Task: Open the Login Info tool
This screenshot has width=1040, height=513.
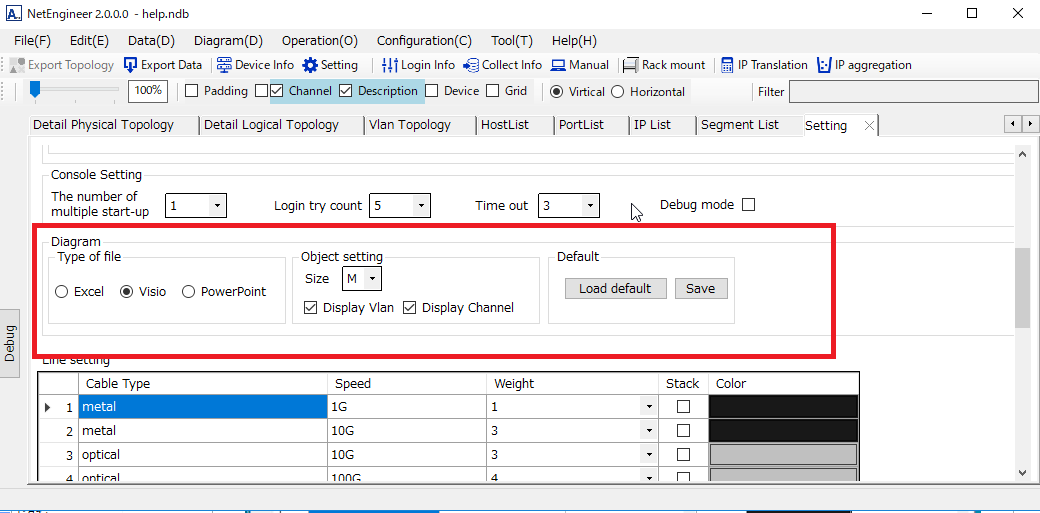Action: (390, 65)
